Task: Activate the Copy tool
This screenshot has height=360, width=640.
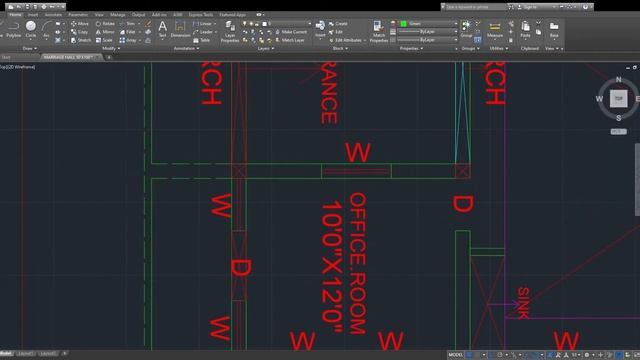Action: [x=79, y=32]
